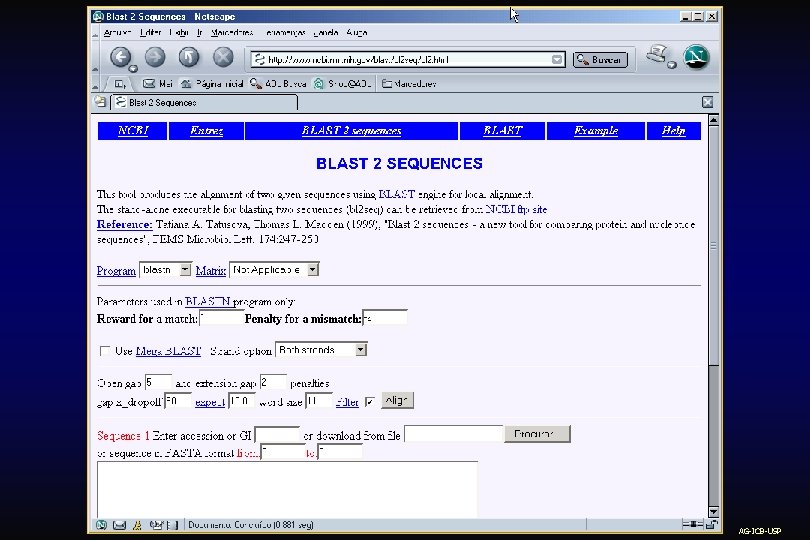Click the accession or GI input field

277,435
